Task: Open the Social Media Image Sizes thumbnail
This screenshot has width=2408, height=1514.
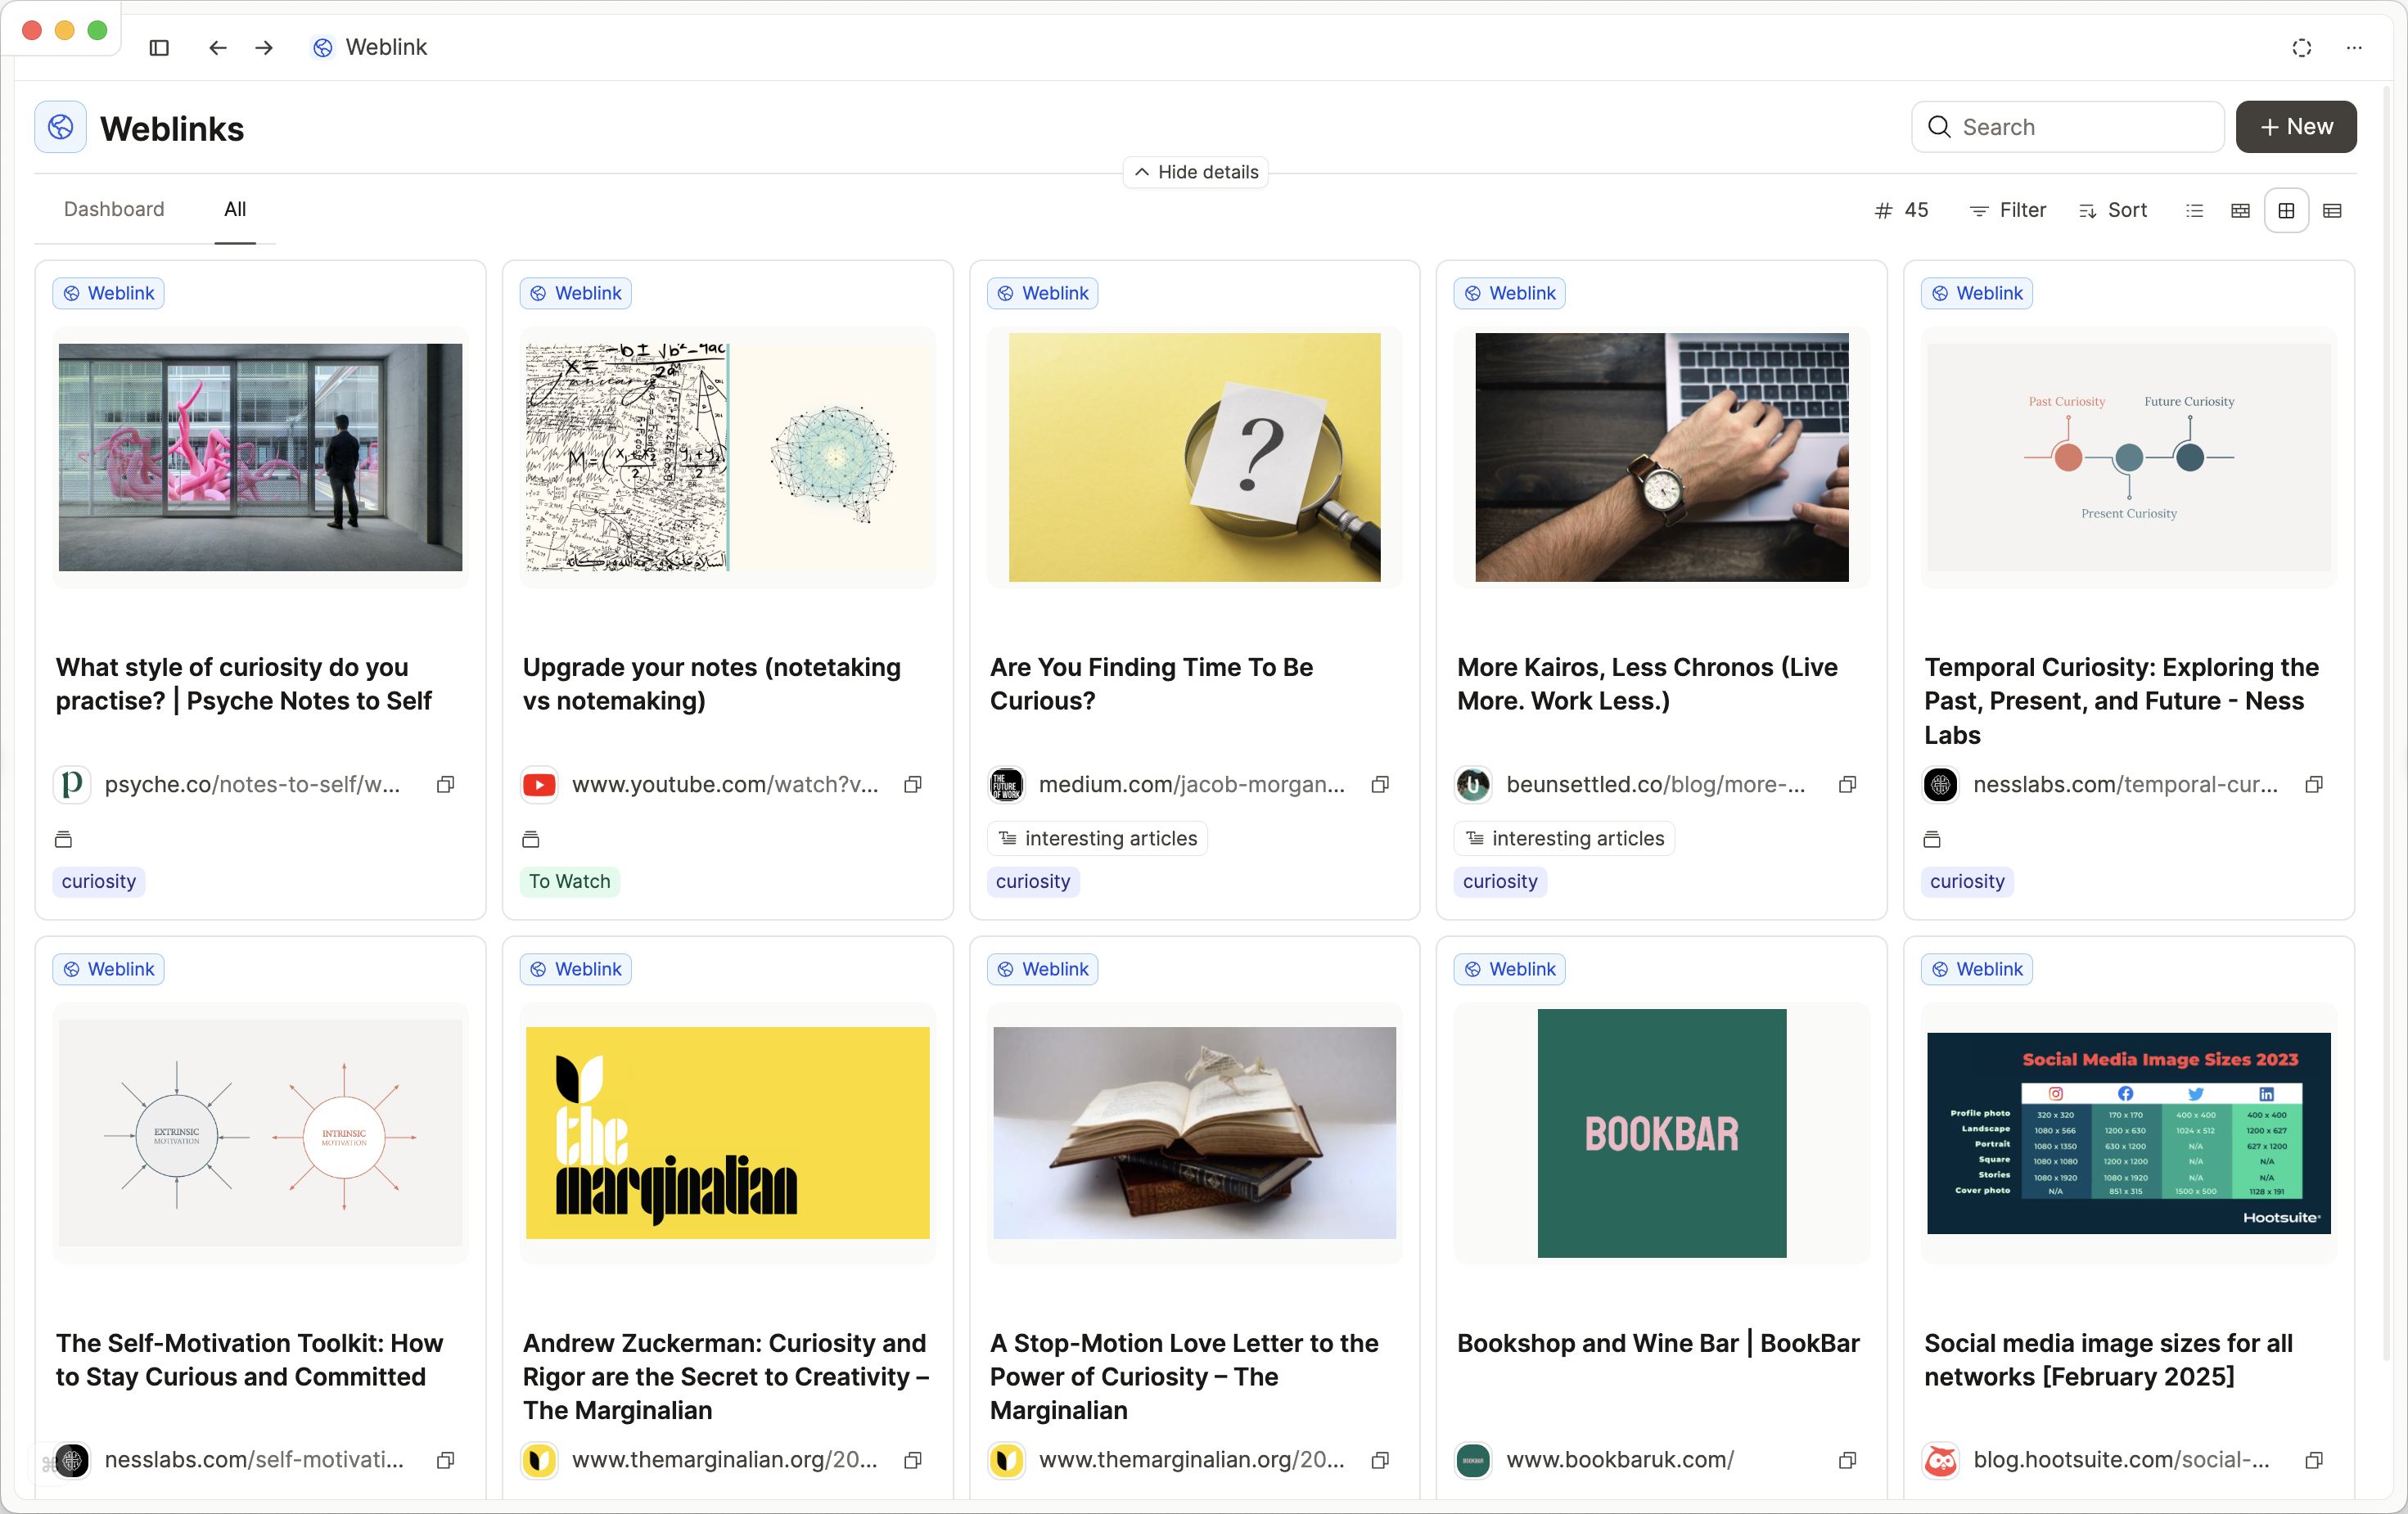Action: tap(2128, 1133)
